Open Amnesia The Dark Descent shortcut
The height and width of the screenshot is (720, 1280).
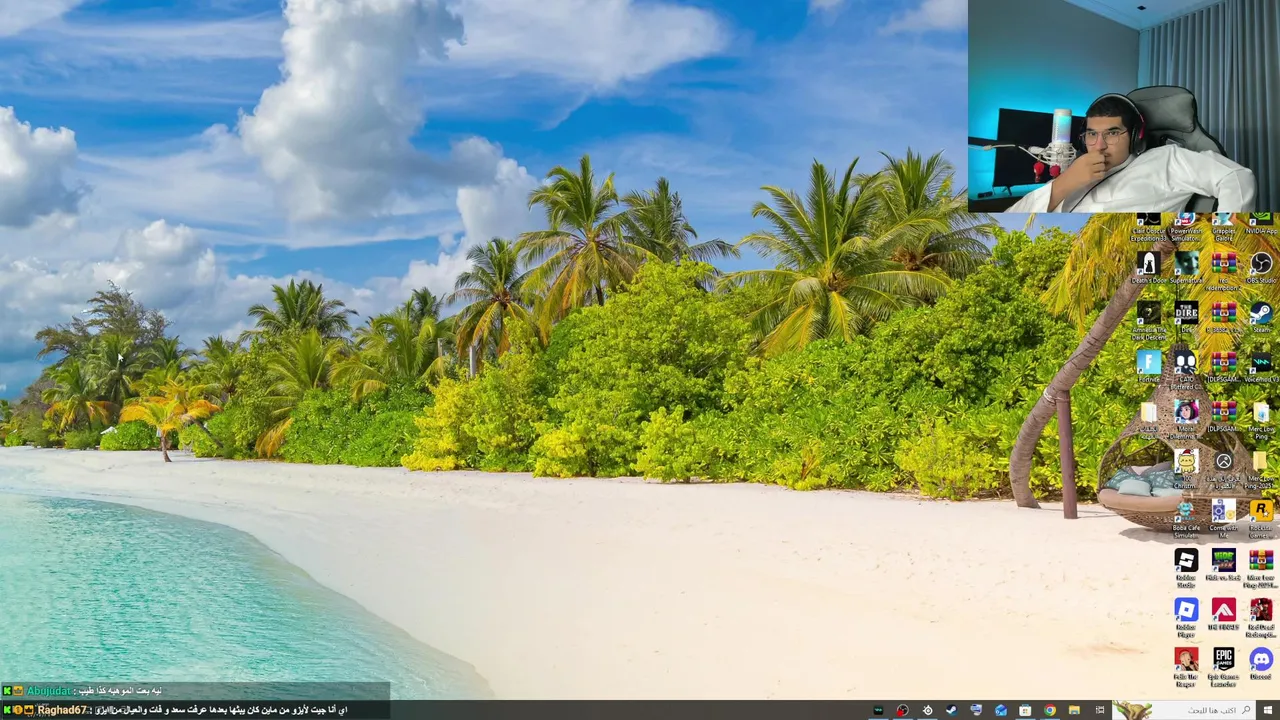tap(1148, 319)
